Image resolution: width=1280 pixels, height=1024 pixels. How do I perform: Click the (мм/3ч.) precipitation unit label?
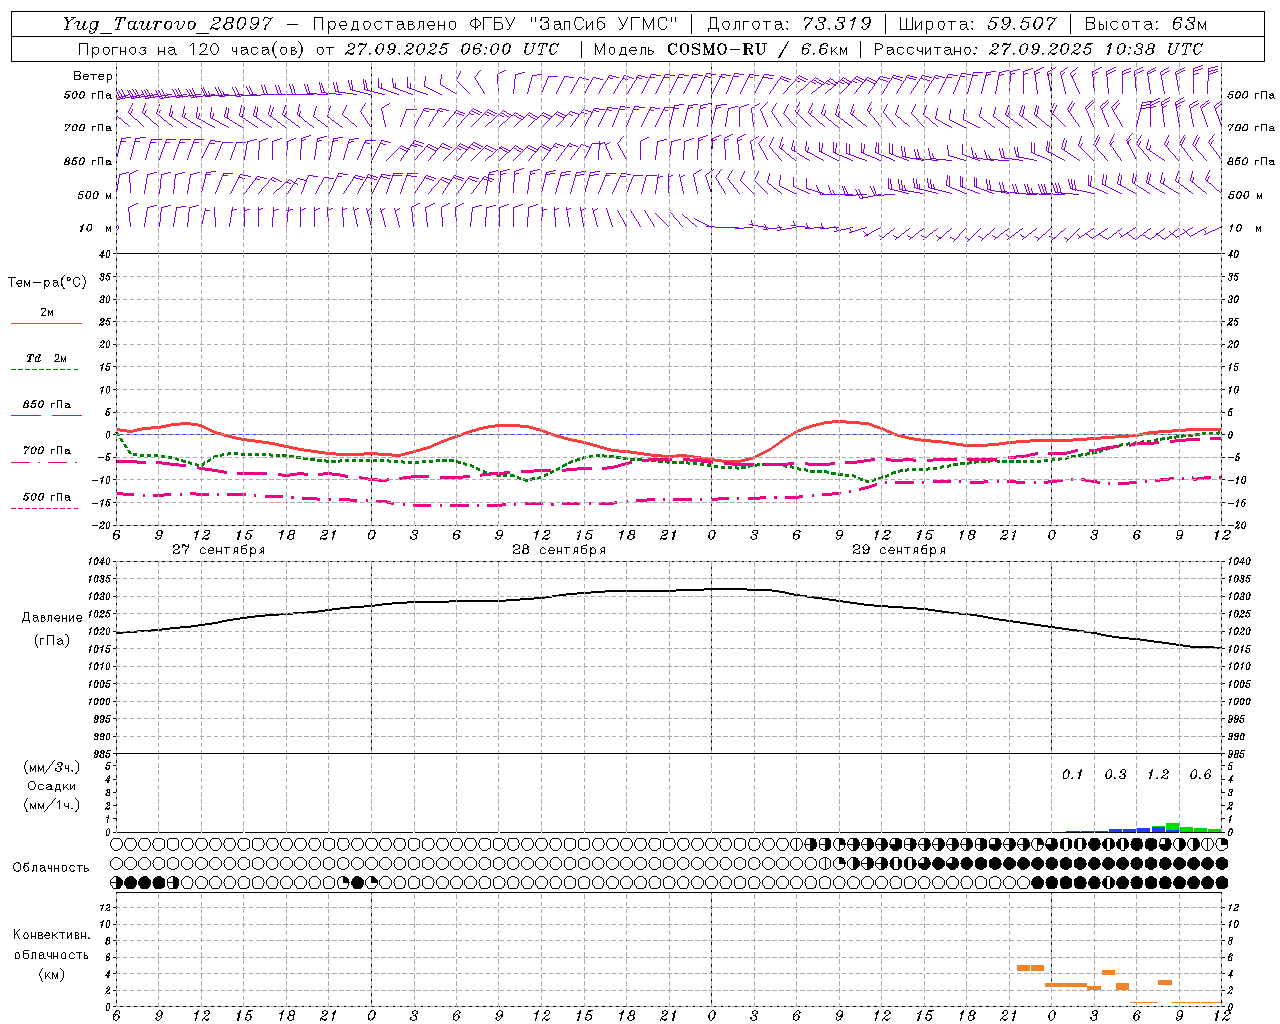(52, 767)
